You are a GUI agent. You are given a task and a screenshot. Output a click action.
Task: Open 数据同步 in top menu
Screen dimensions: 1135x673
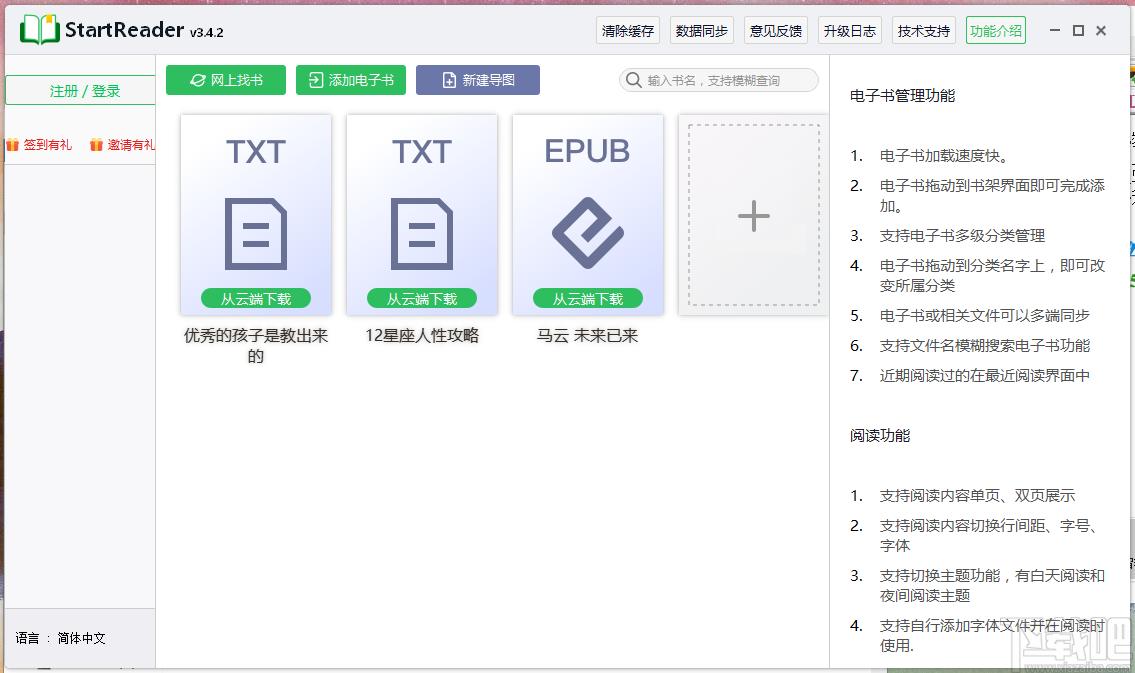pos(702,31)
